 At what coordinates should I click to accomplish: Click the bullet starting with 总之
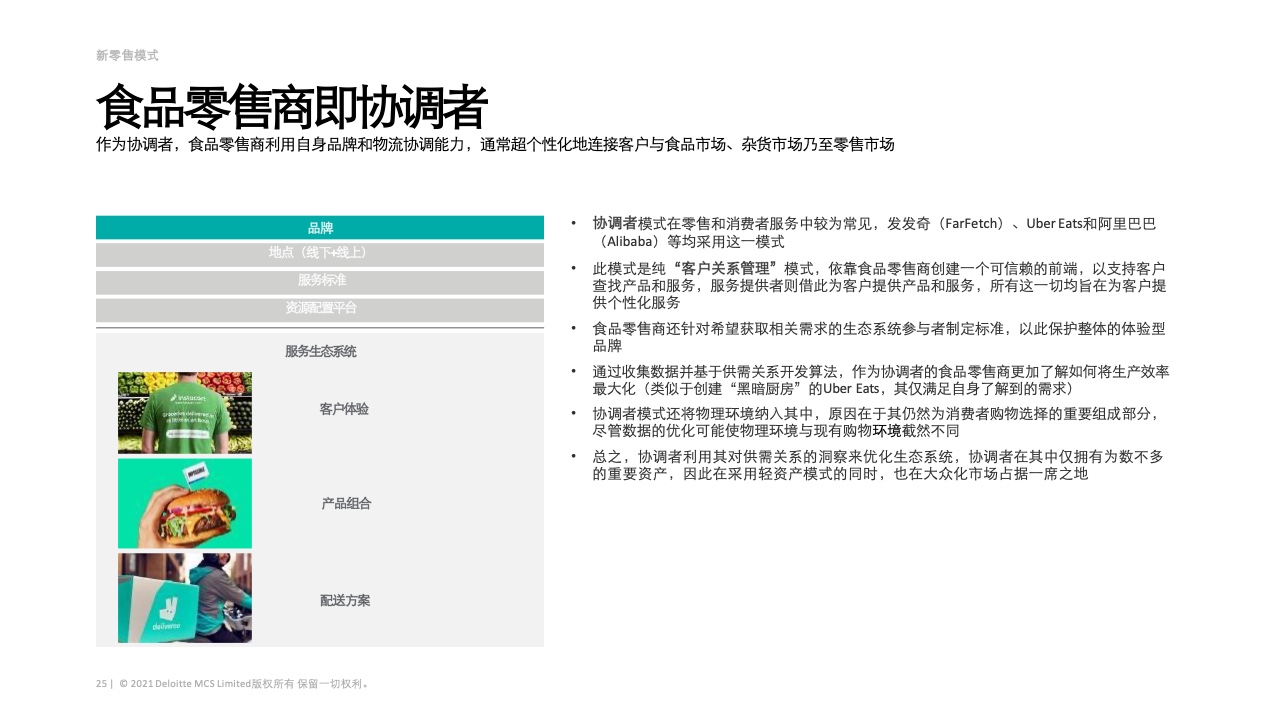pyautogui.click(x=877, y=465)
